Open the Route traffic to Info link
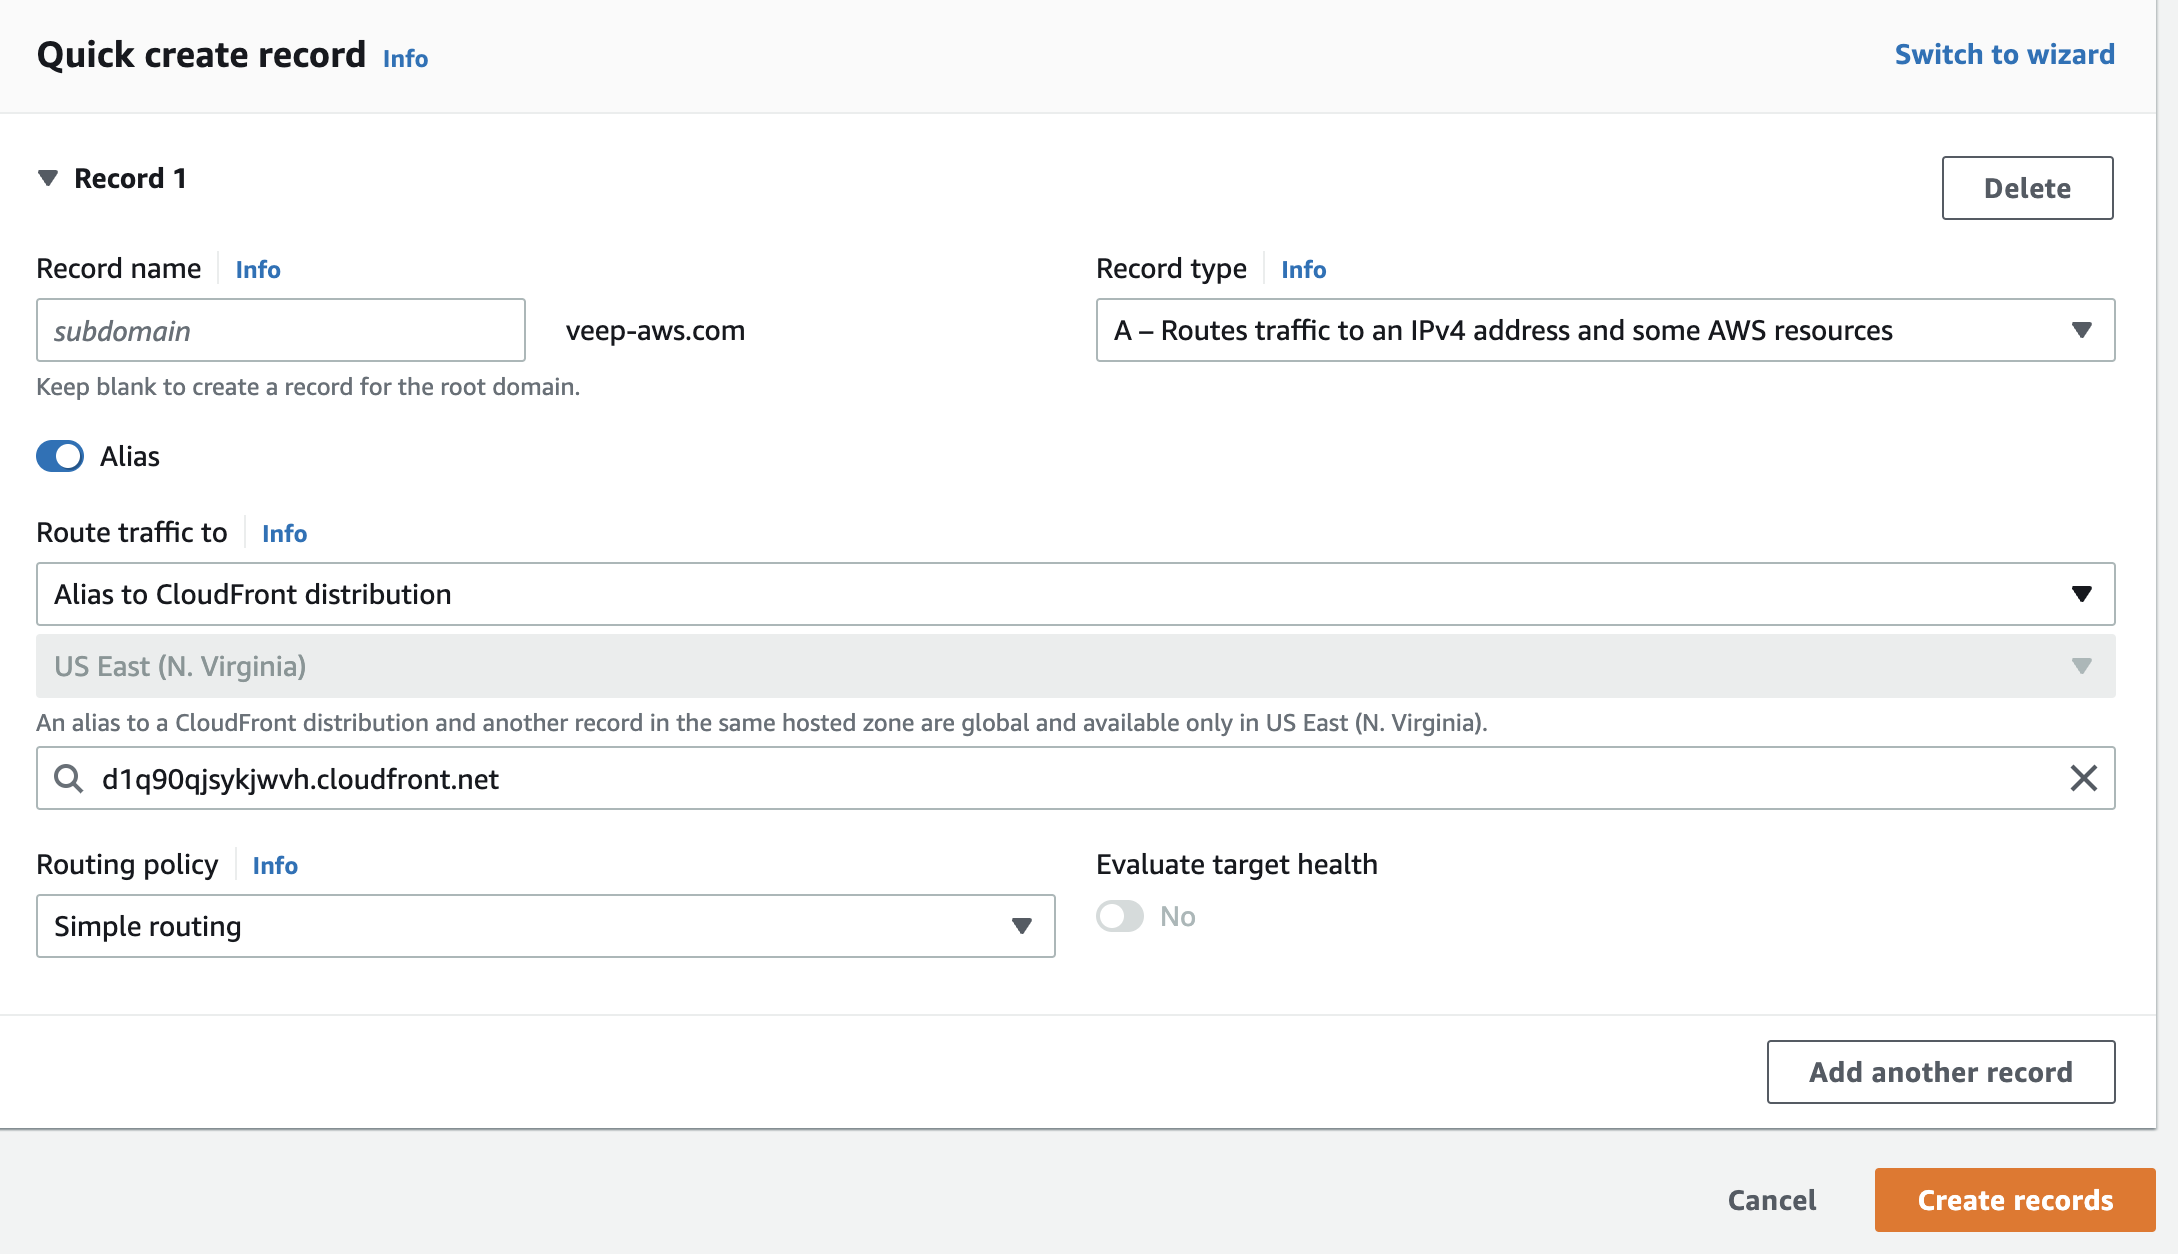The width and height of the screenshot is (2178, 1254). point(284,533)
